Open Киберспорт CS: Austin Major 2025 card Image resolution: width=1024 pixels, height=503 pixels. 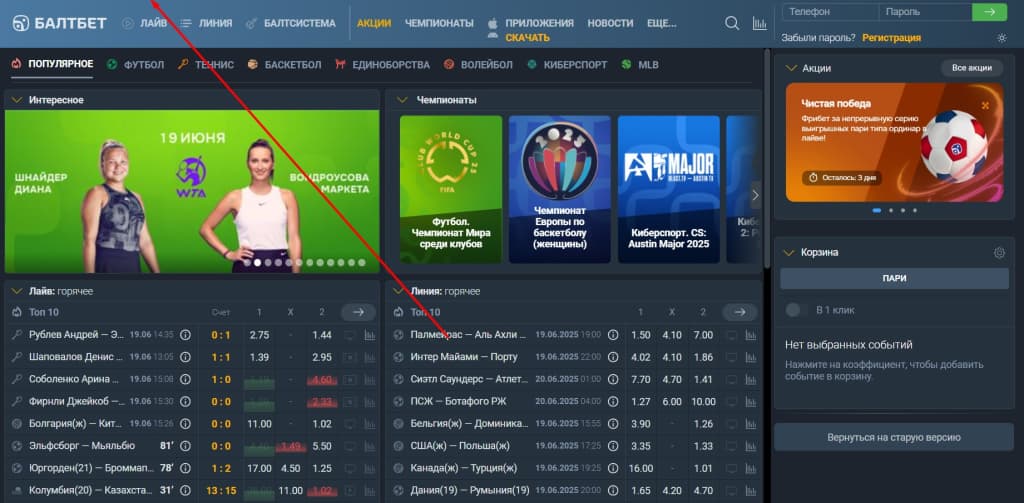pos(669,189)
